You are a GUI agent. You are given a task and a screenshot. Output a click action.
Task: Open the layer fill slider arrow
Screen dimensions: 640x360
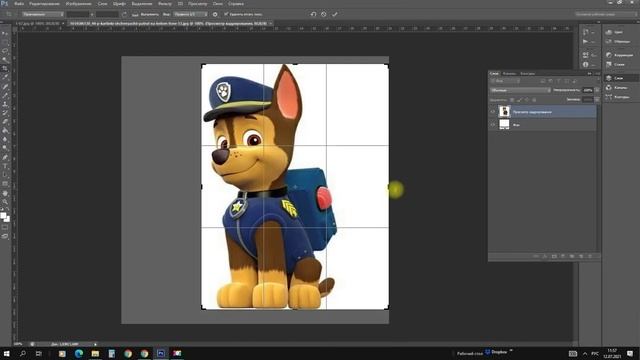(597, 100)
